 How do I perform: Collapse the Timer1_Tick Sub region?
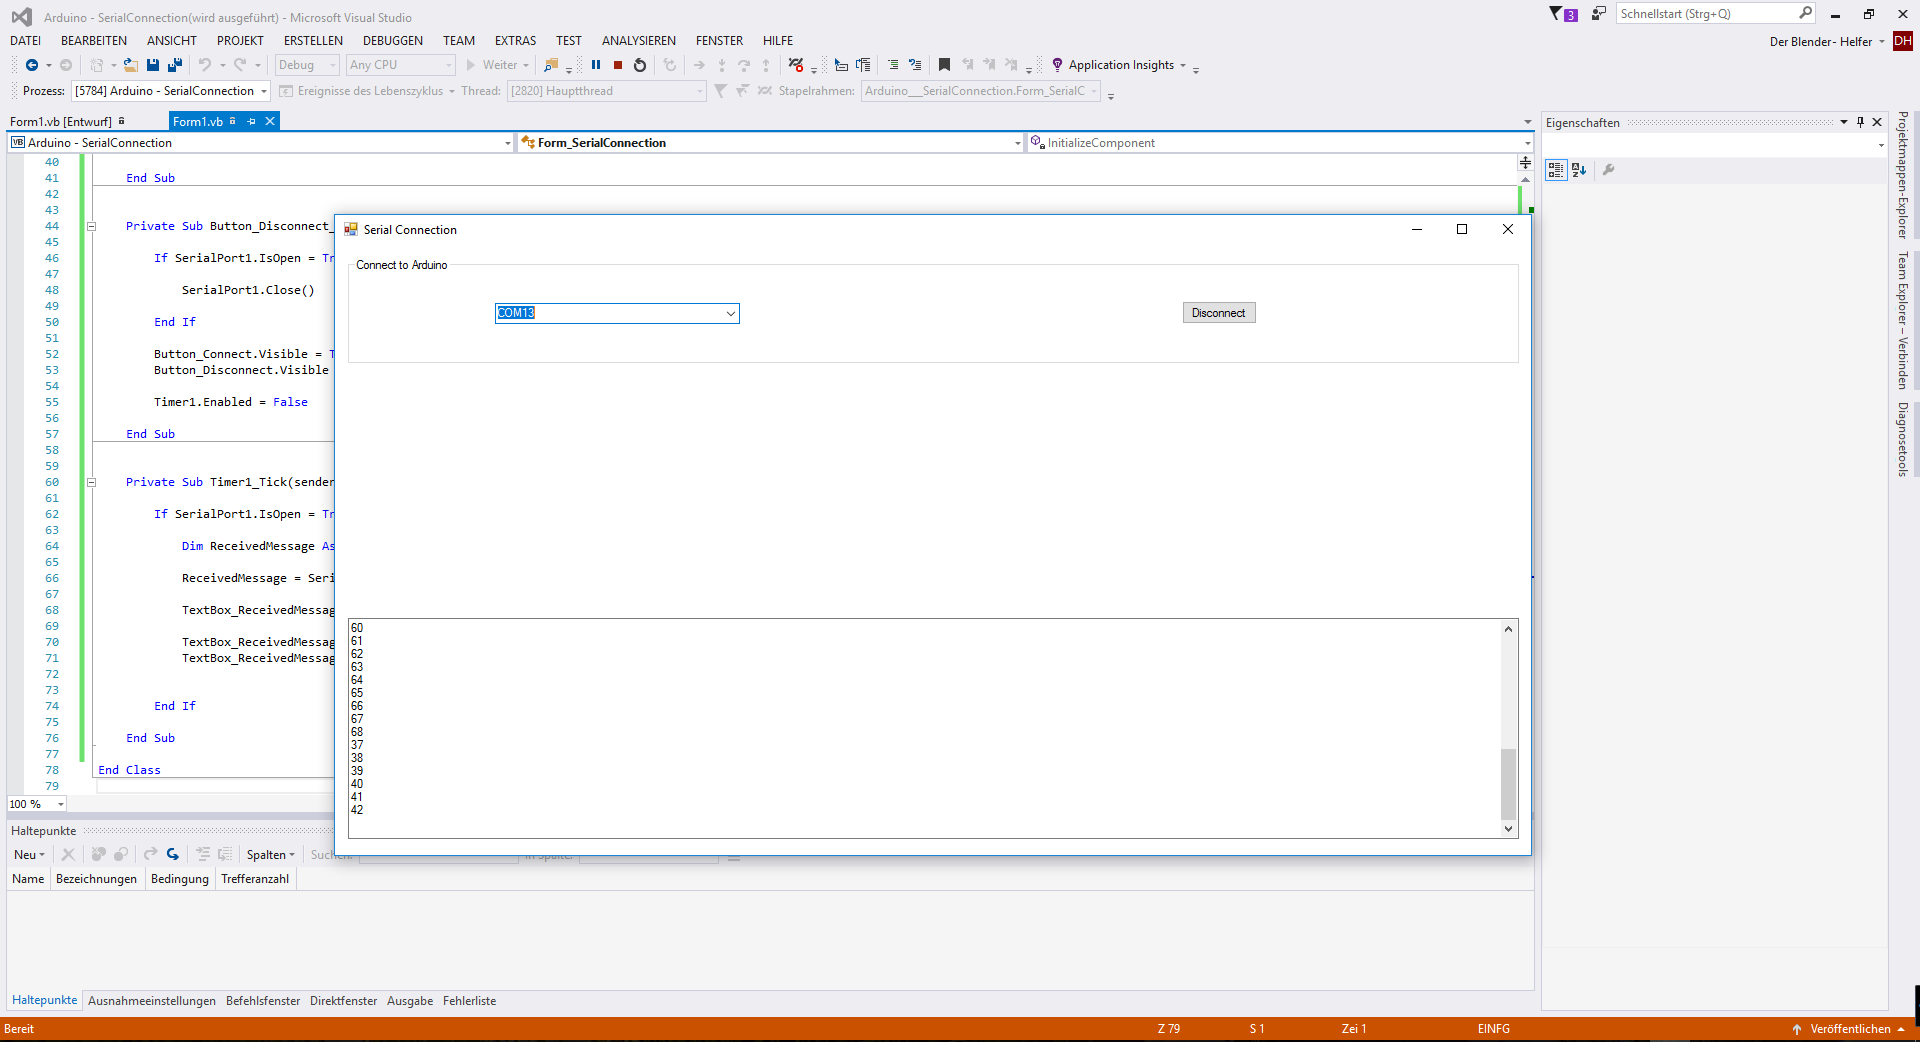[x=91, y=482]
